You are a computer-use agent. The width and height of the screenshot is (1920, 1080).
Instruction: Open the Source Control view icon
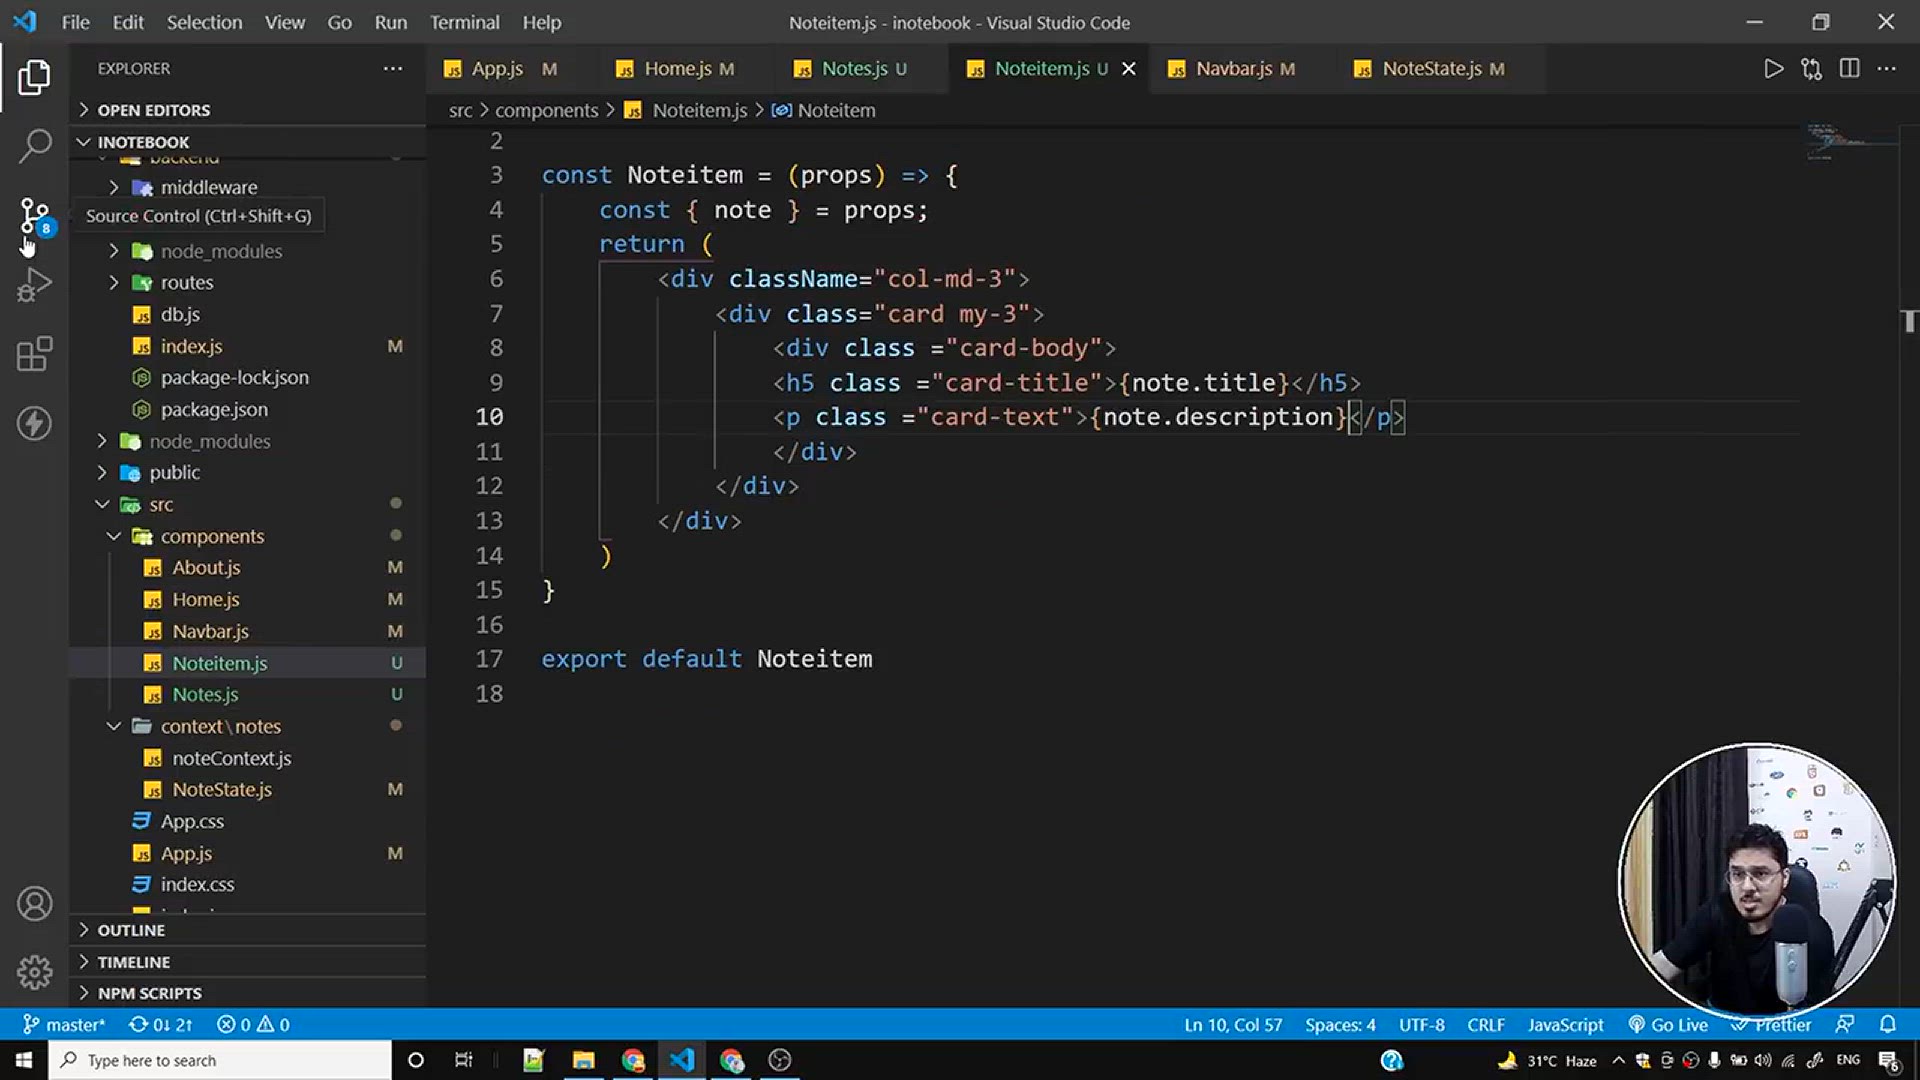[x=34, y=216]
